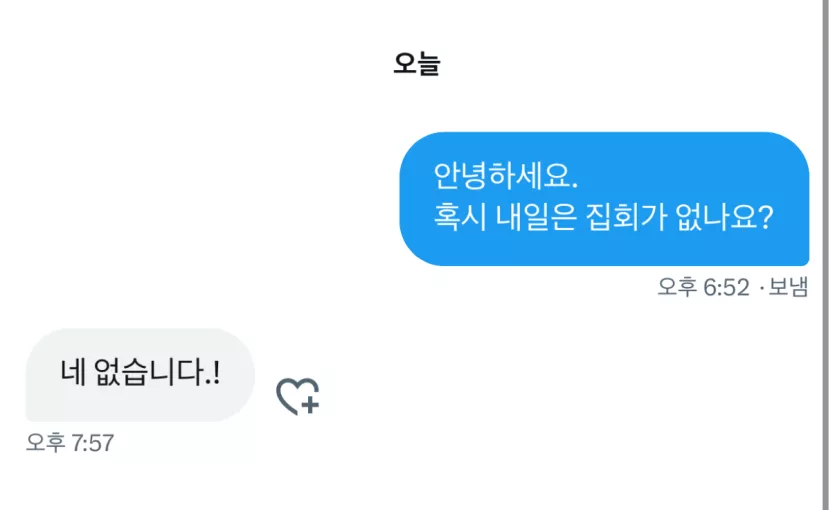
Task: Click the question mark ending the blue message
Action: pos(765,217)
